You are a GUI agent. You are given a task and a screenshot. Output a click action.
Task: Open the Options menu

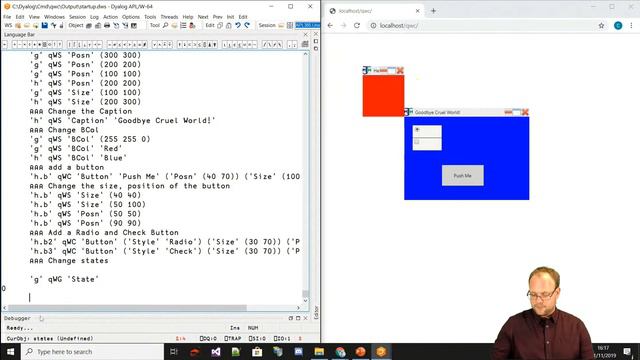[131, 17]
